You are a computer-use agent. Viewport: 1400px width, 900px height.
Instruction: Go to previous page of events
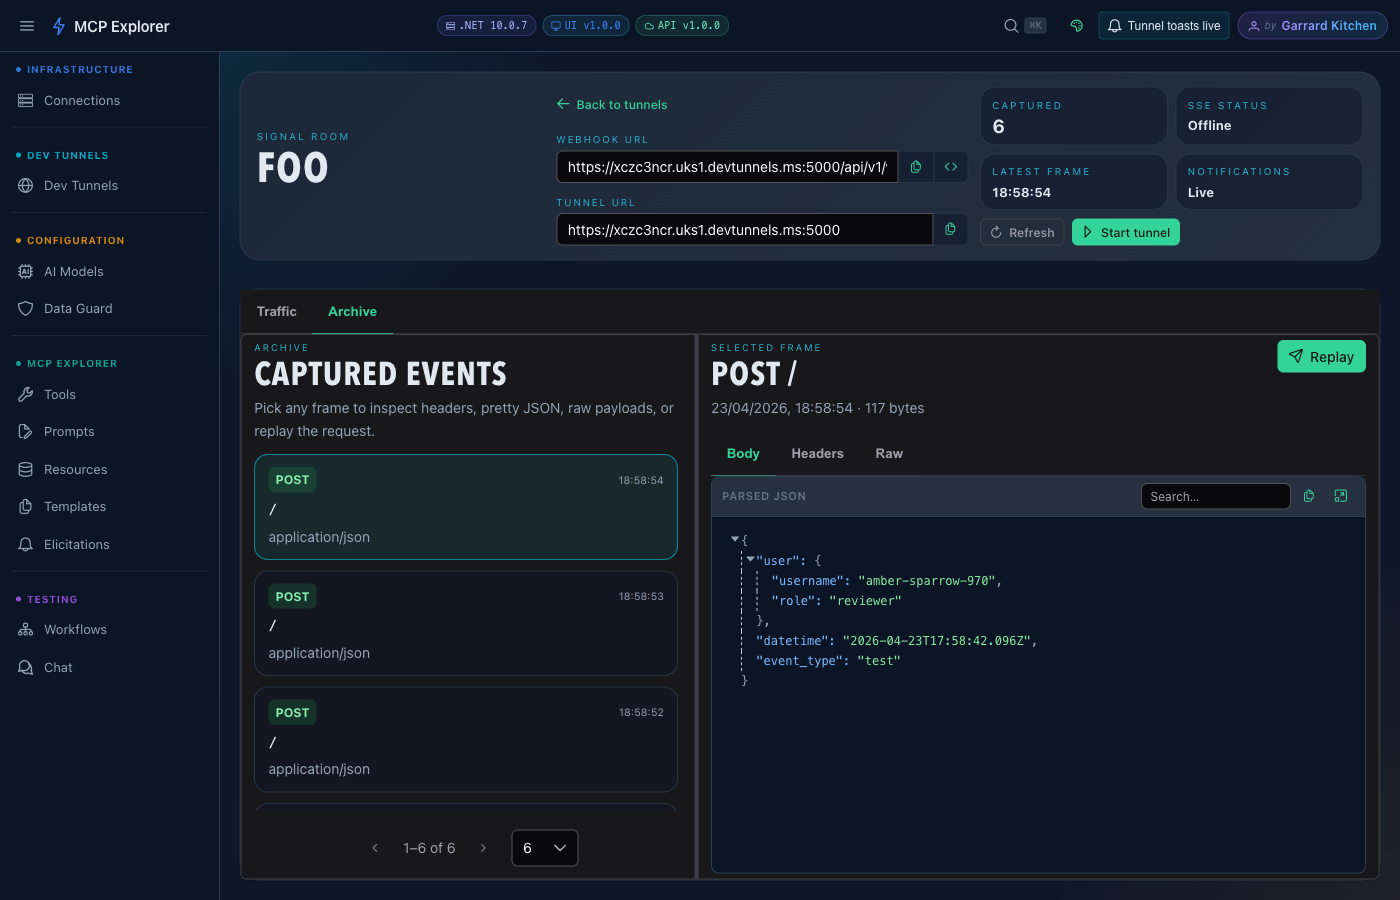tap(375, 848)
